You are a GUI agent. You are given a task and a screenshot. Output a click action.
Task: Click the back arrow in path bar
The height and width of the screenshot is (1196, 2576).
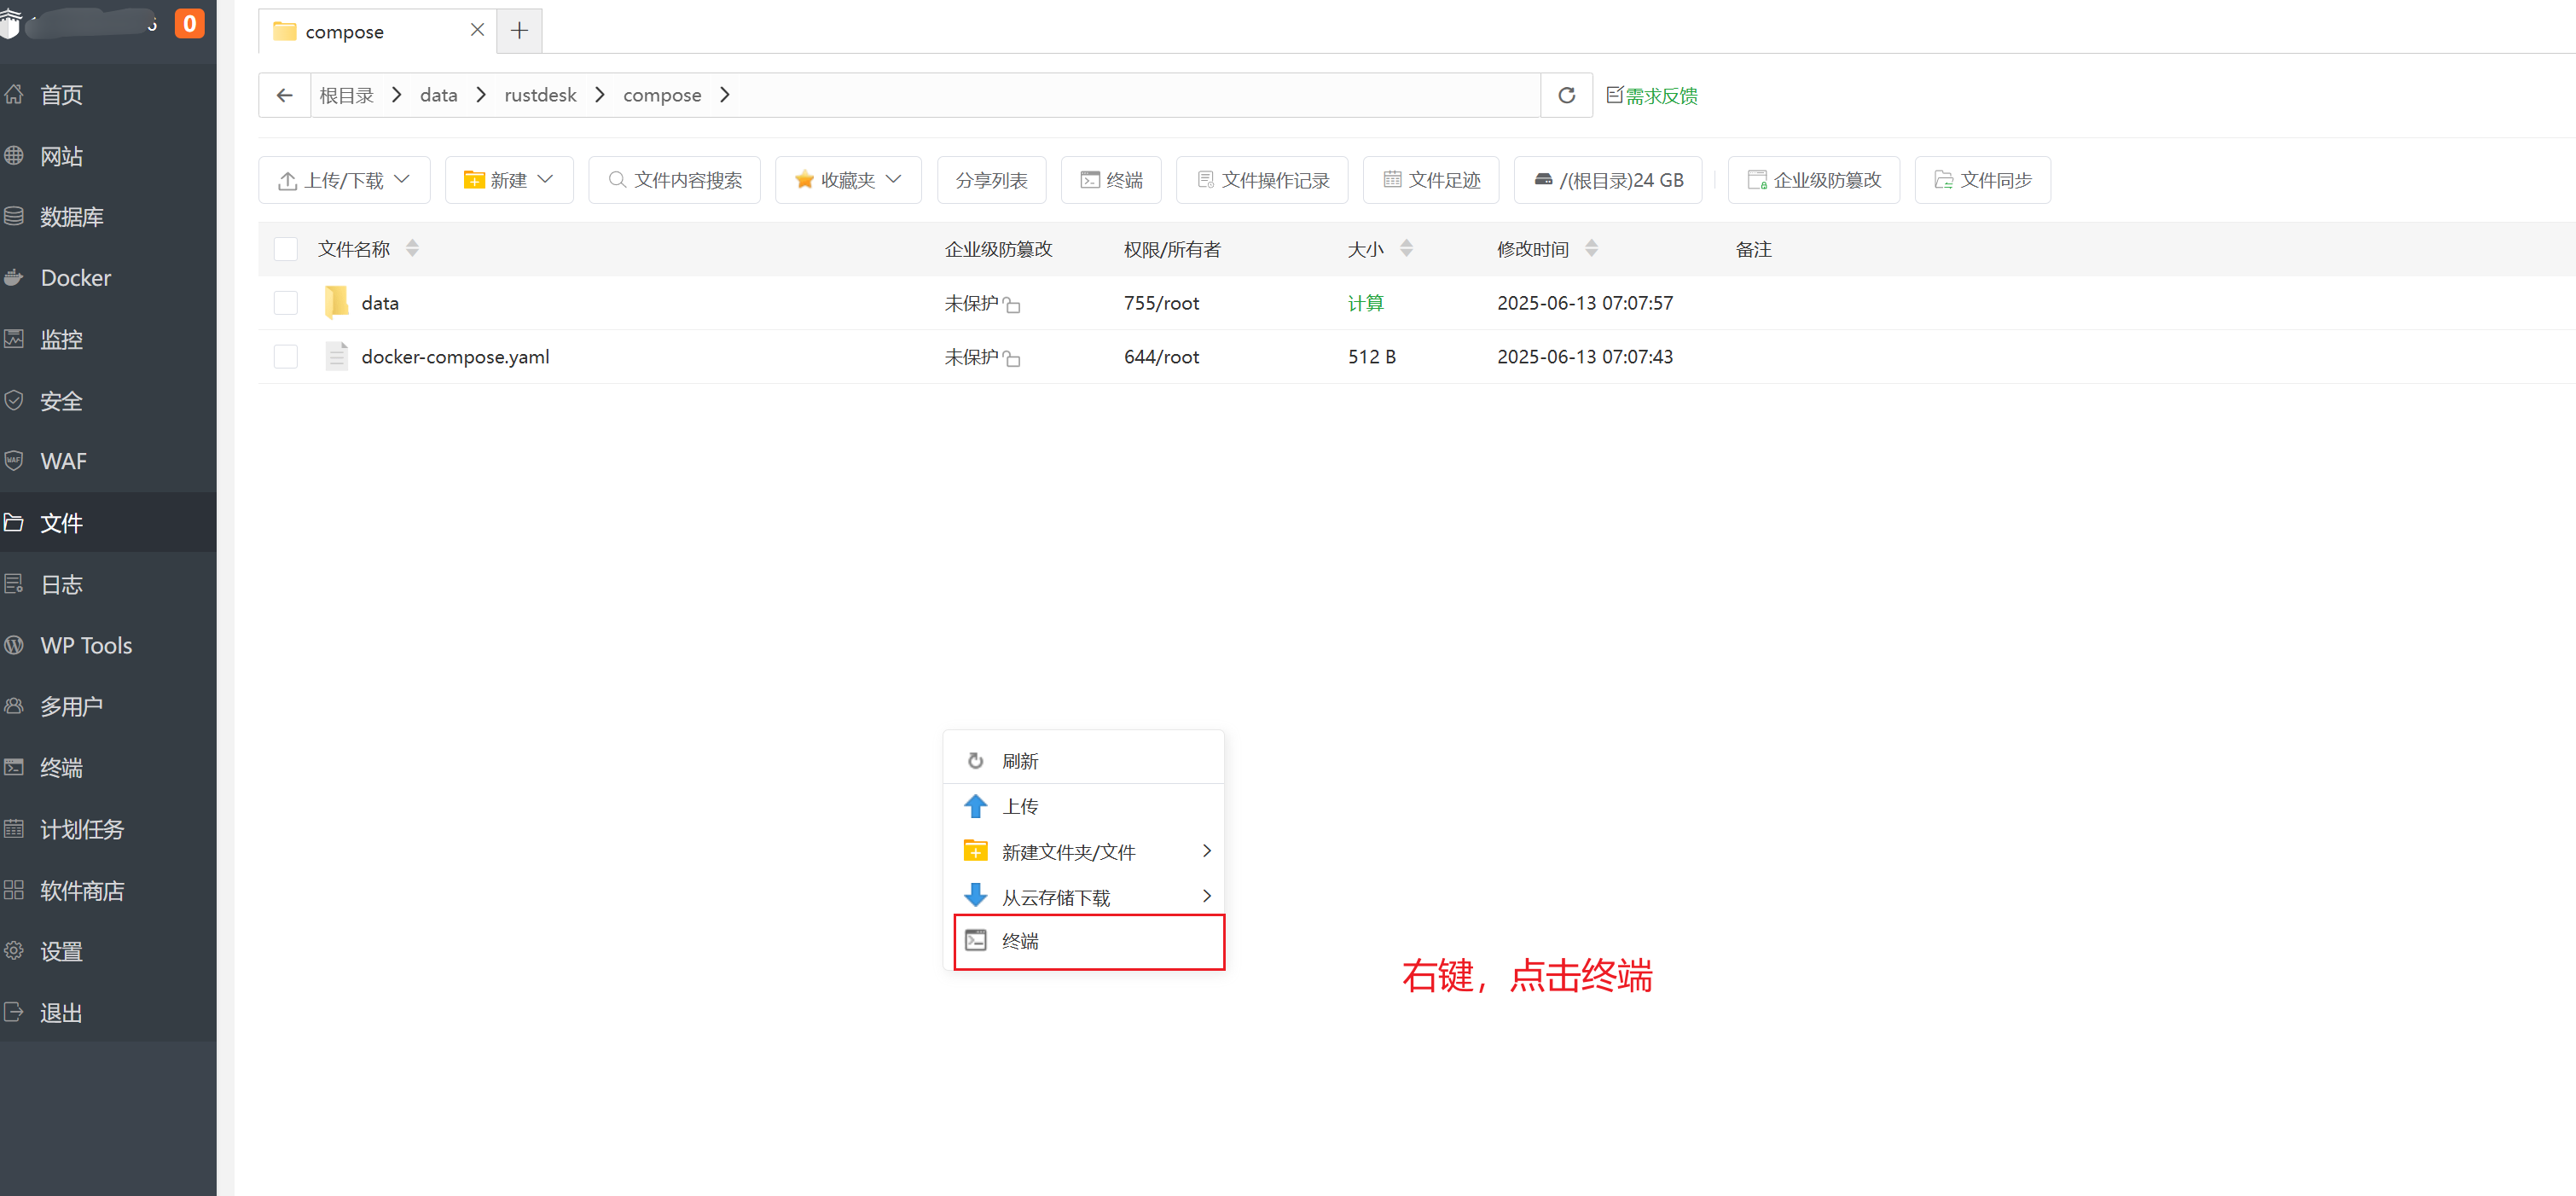point(285,95)
